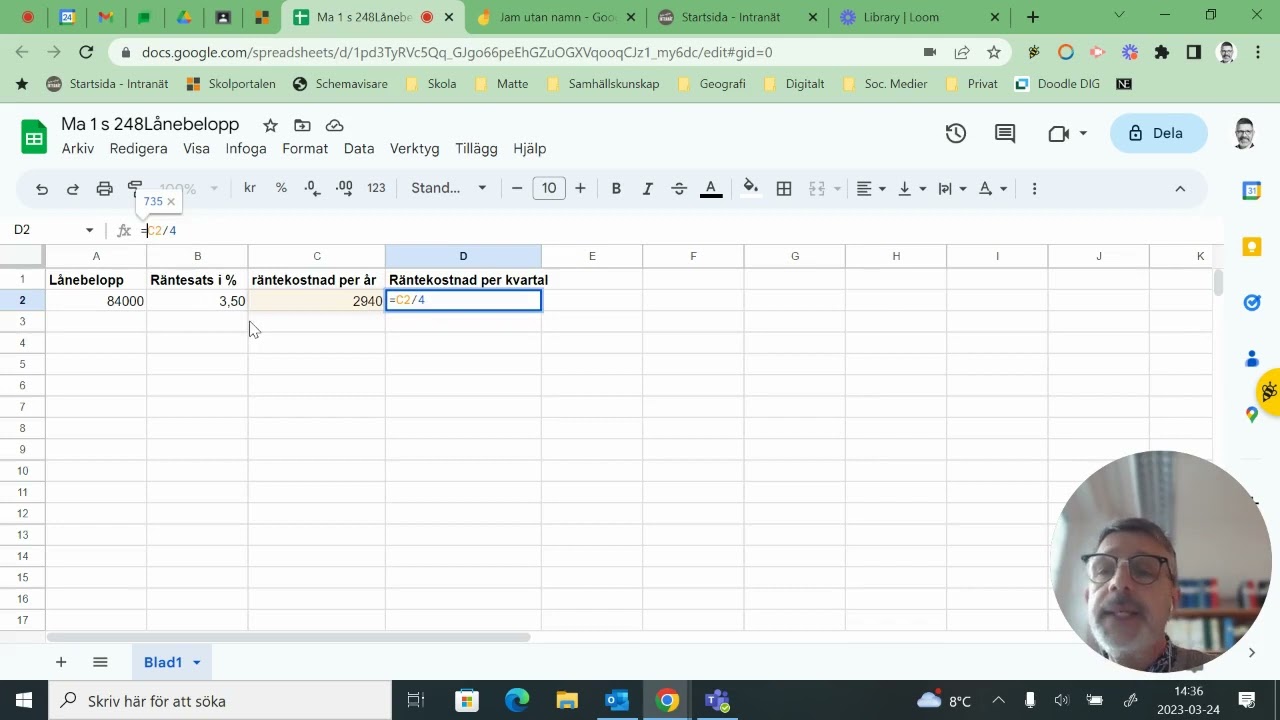Viewport: 1280px width, 720px height.
Task: Check cloud save status icon
Action: point(335,125)
